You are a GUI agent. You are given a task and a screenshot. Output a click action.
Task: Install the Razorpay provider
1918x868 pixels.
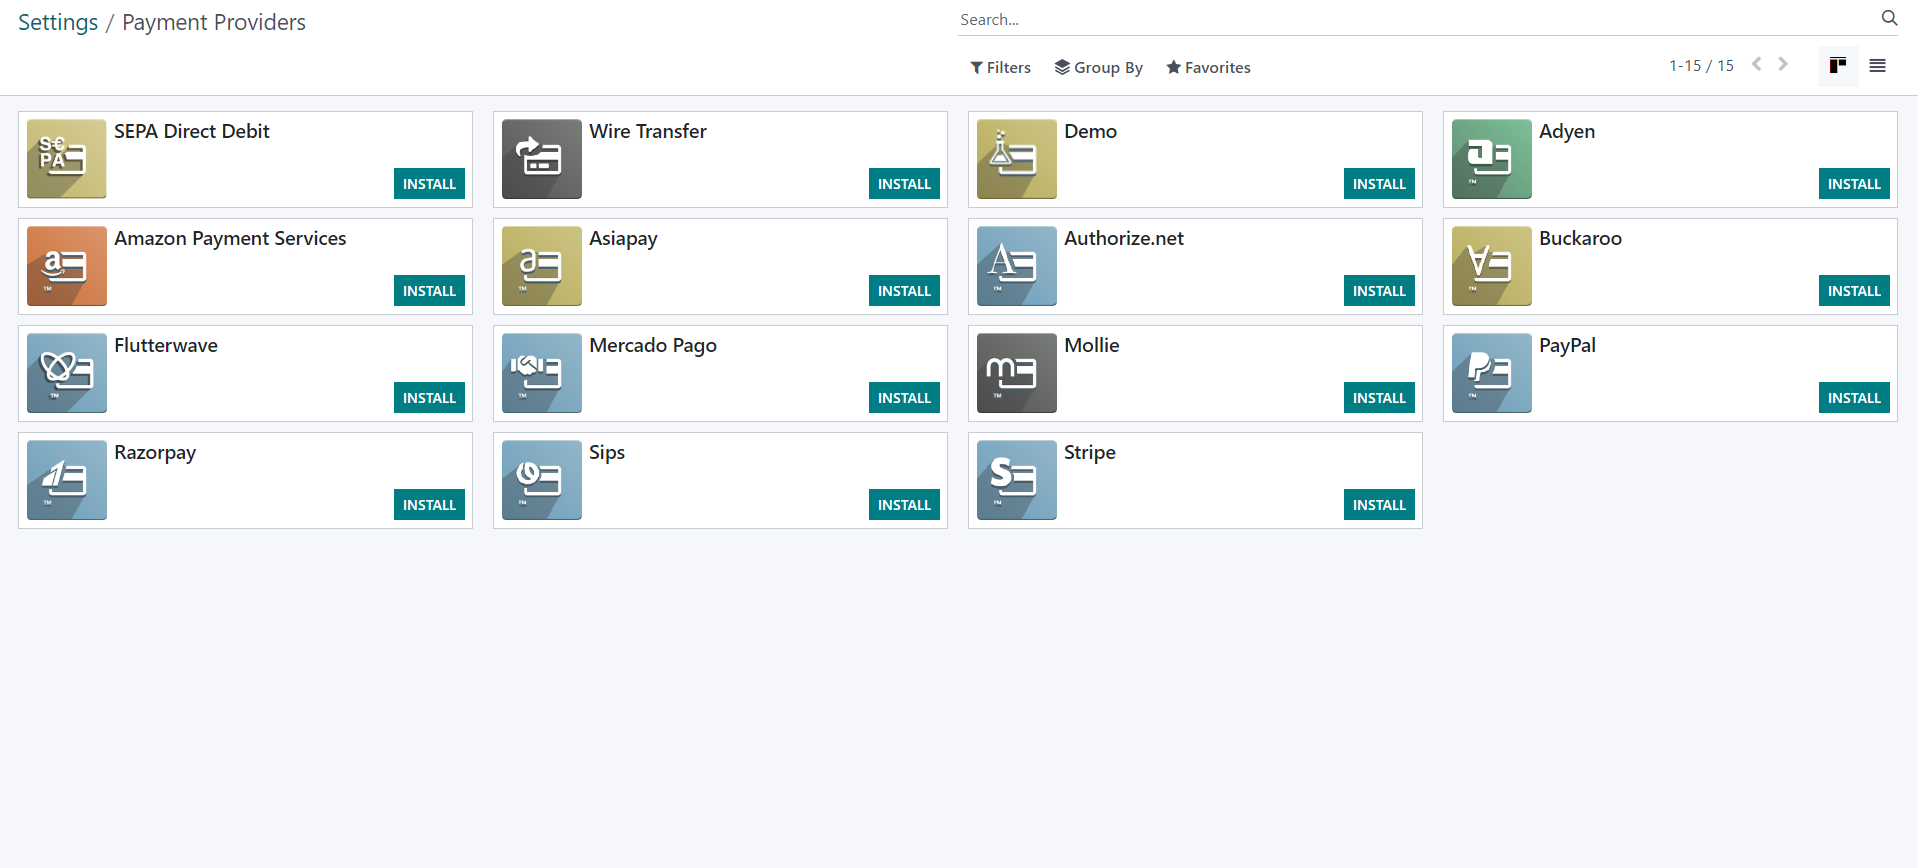tap(429, 505)
